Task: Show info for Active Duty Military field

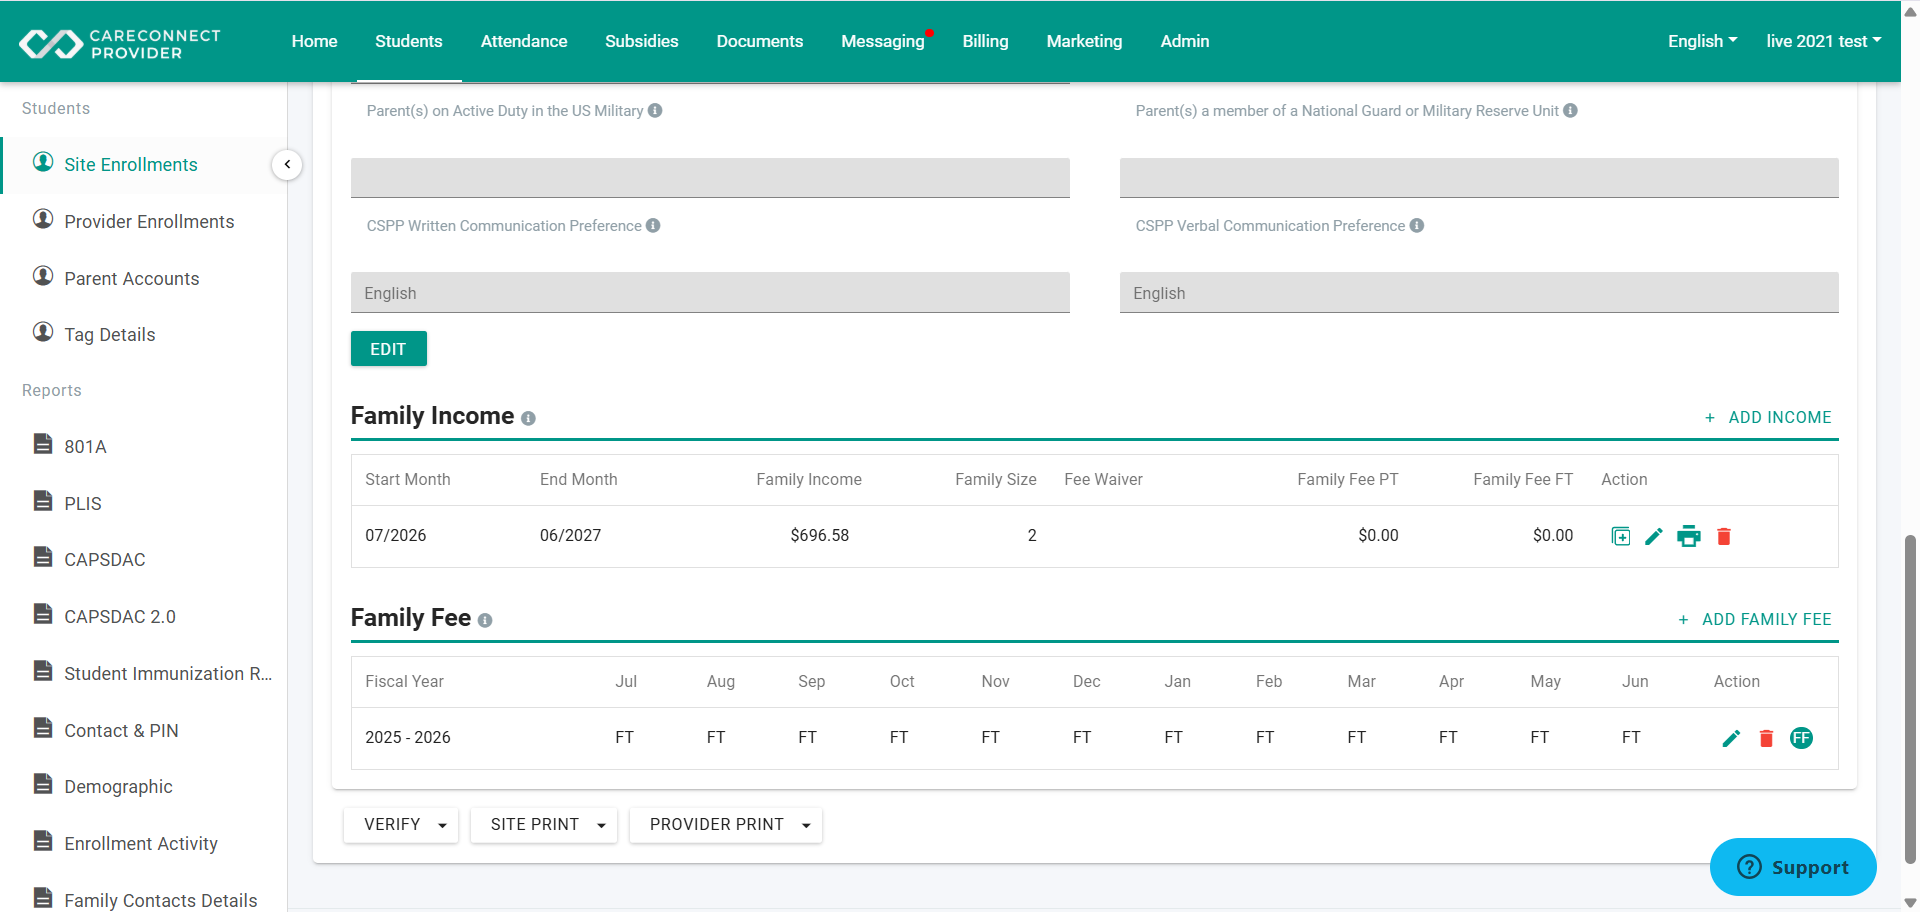Action: point(655,111)
